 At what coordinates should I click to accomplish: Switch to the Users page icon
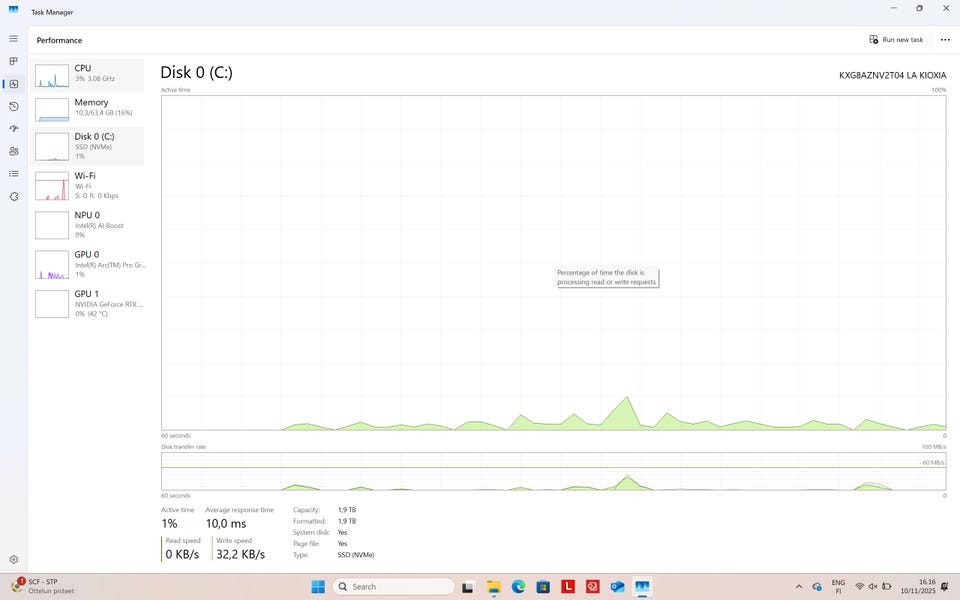13,151
